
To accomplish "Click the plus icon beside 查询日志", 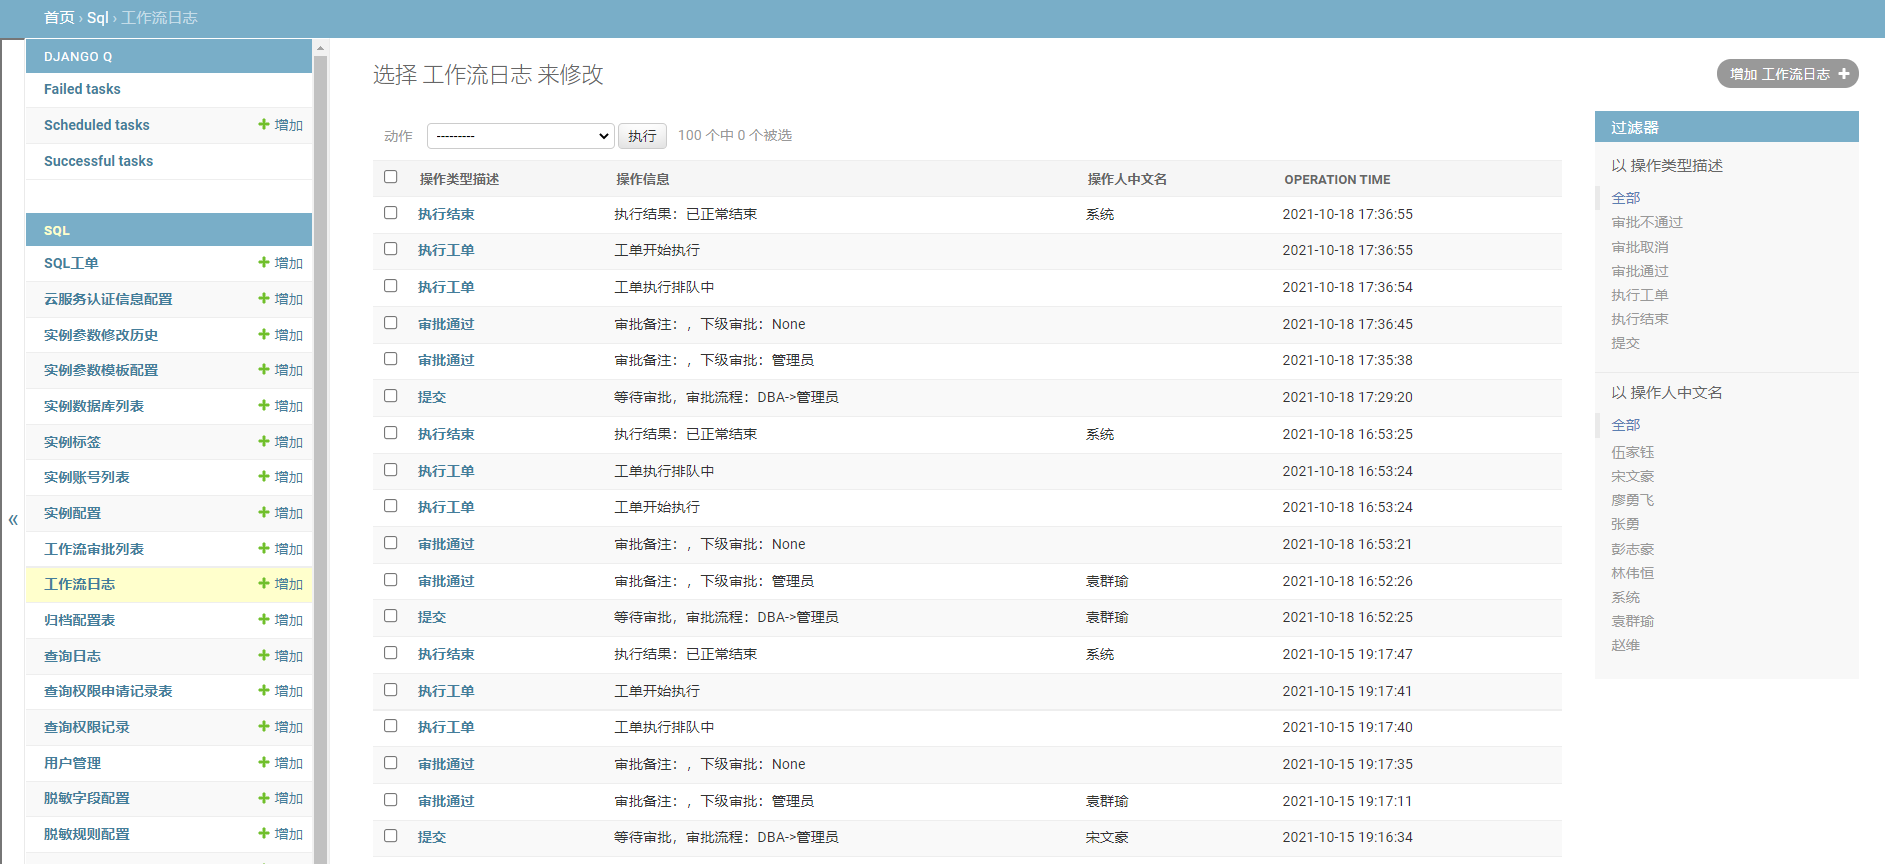I will pyautogui.click(x=264, y=656).
